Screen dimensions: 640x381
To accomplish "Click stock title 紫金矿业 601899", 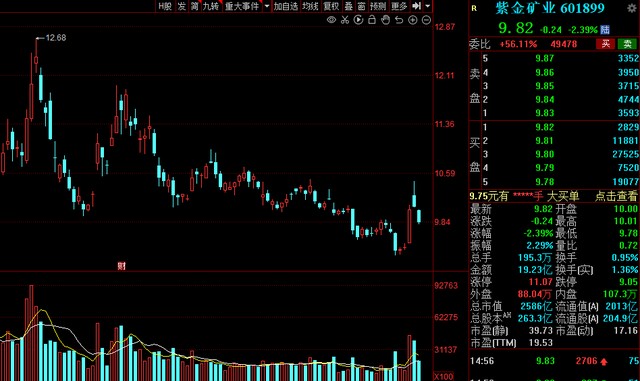I will [550, 8].
